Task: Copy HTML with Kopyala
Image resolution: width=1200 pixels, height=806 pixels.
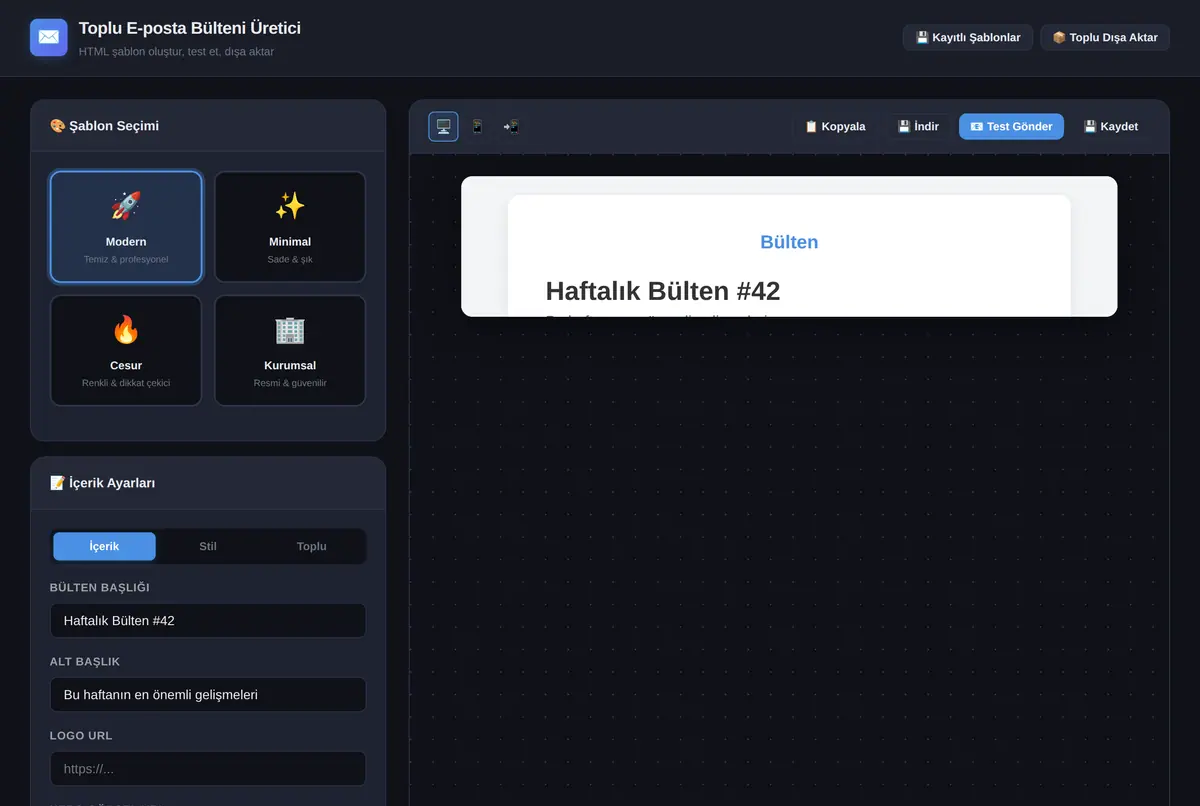Action: click(x=835, y=126)
